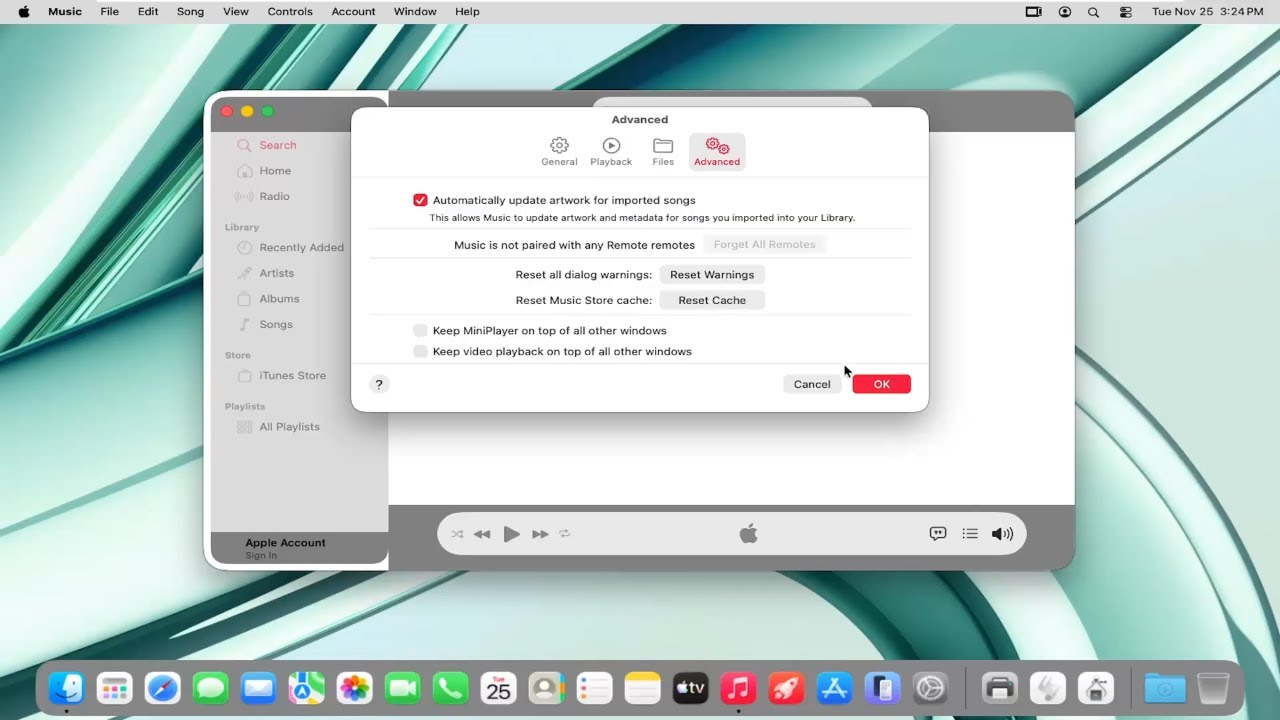
Task: Click the Reset Warnings button
Action: [x=712, y=275]
